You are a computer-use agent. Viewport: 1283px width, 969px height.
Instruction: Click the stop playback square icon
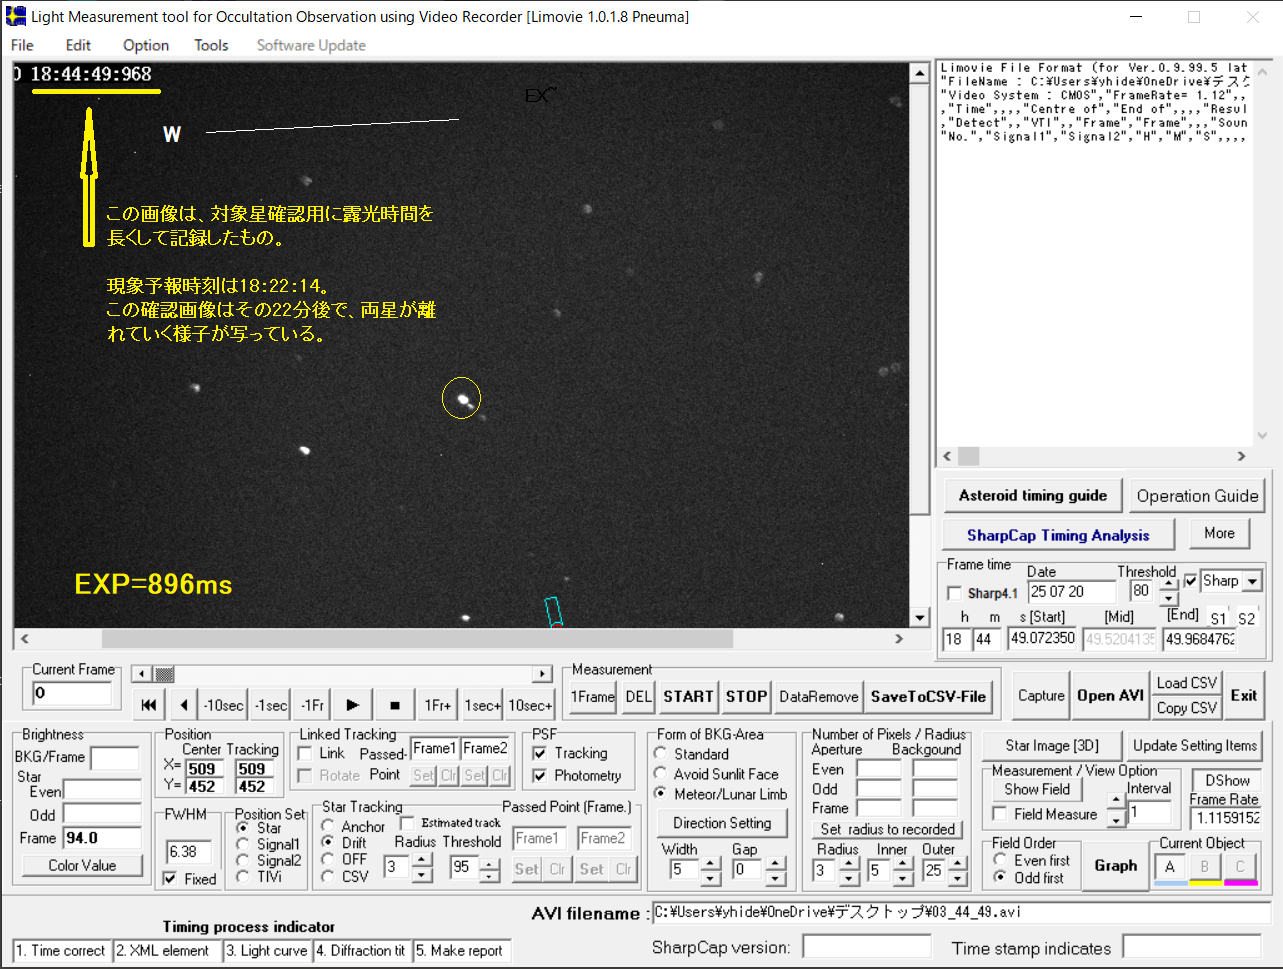coord(395,705)
